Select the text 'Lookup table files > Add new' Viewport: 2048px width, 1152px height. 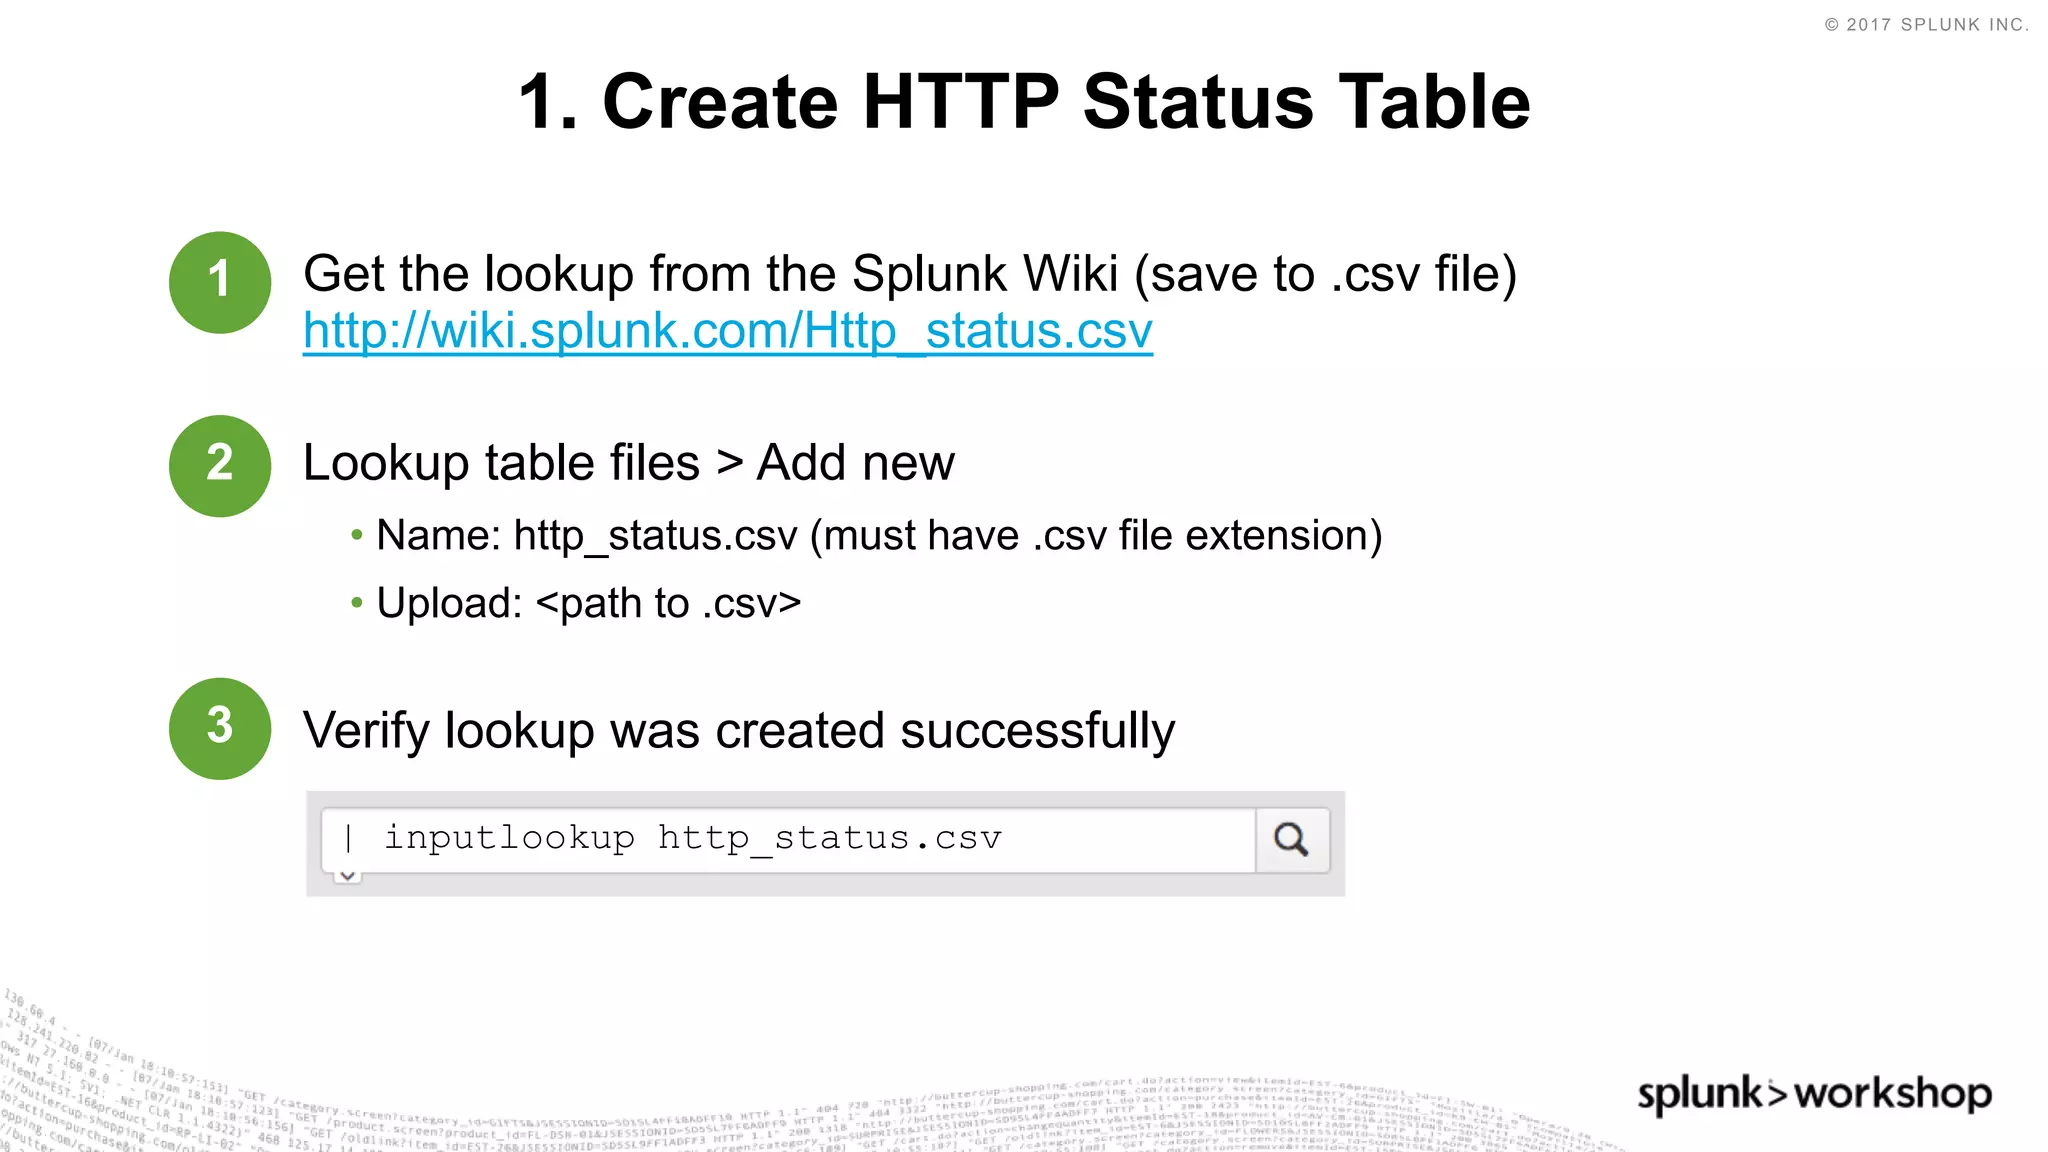pos(629,463)
